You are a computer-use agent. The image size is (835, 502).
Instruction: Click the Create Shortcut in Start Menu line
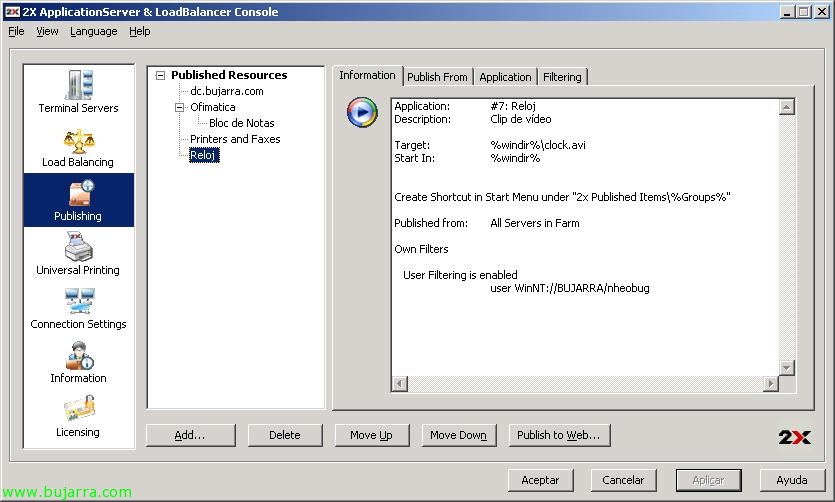click(562, 197)
